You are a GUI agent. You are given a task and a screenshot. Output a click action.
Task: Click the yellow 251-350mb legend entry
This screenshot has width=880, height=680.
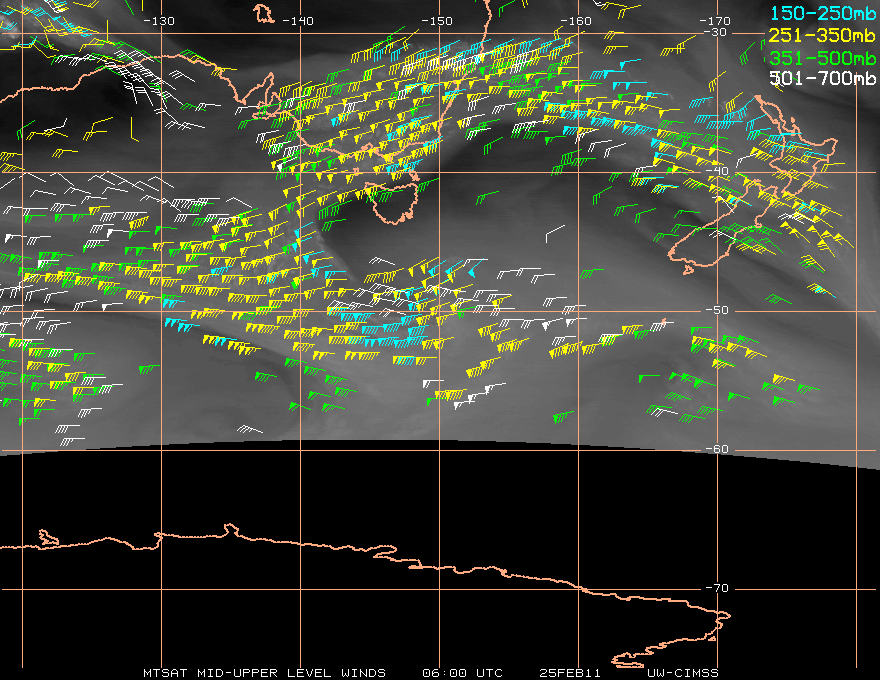click(x=822, y=35)
